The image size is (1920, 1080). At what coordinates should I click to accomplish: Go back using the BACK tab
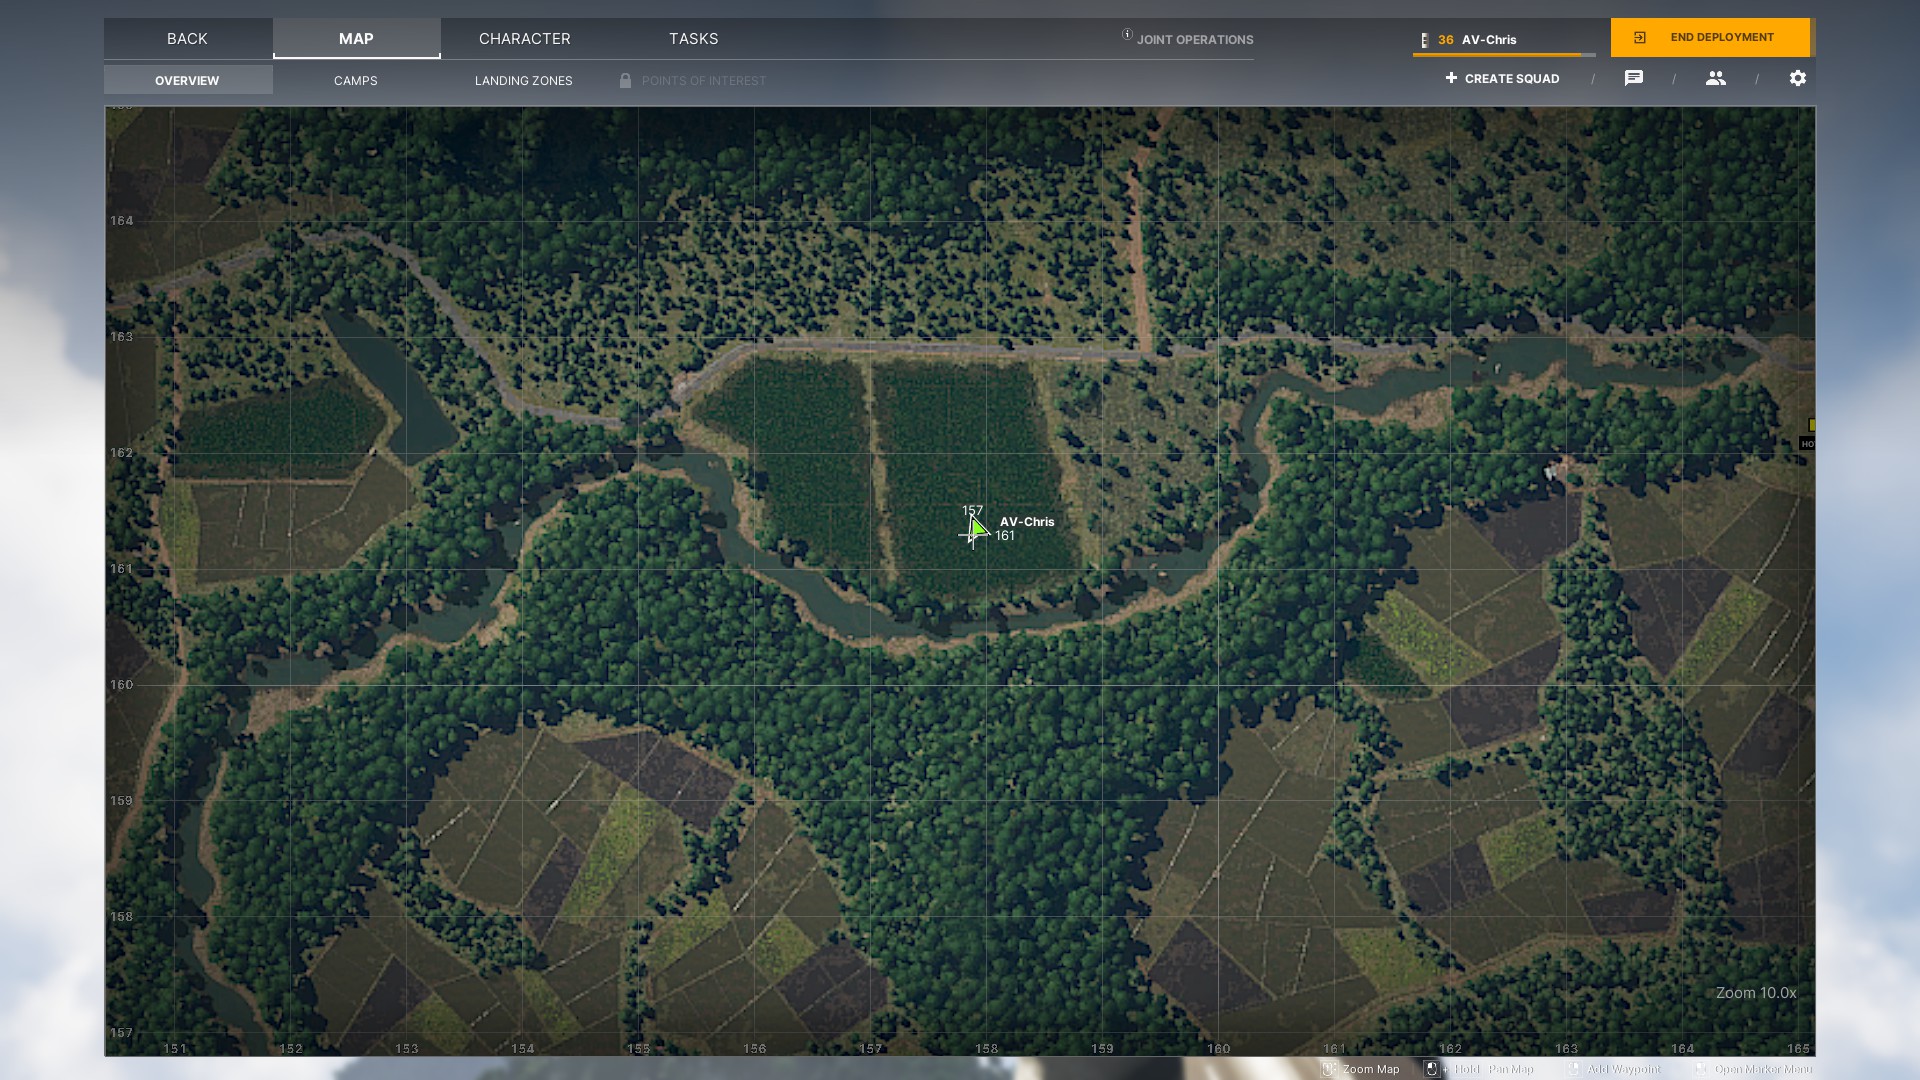(187, 38)
